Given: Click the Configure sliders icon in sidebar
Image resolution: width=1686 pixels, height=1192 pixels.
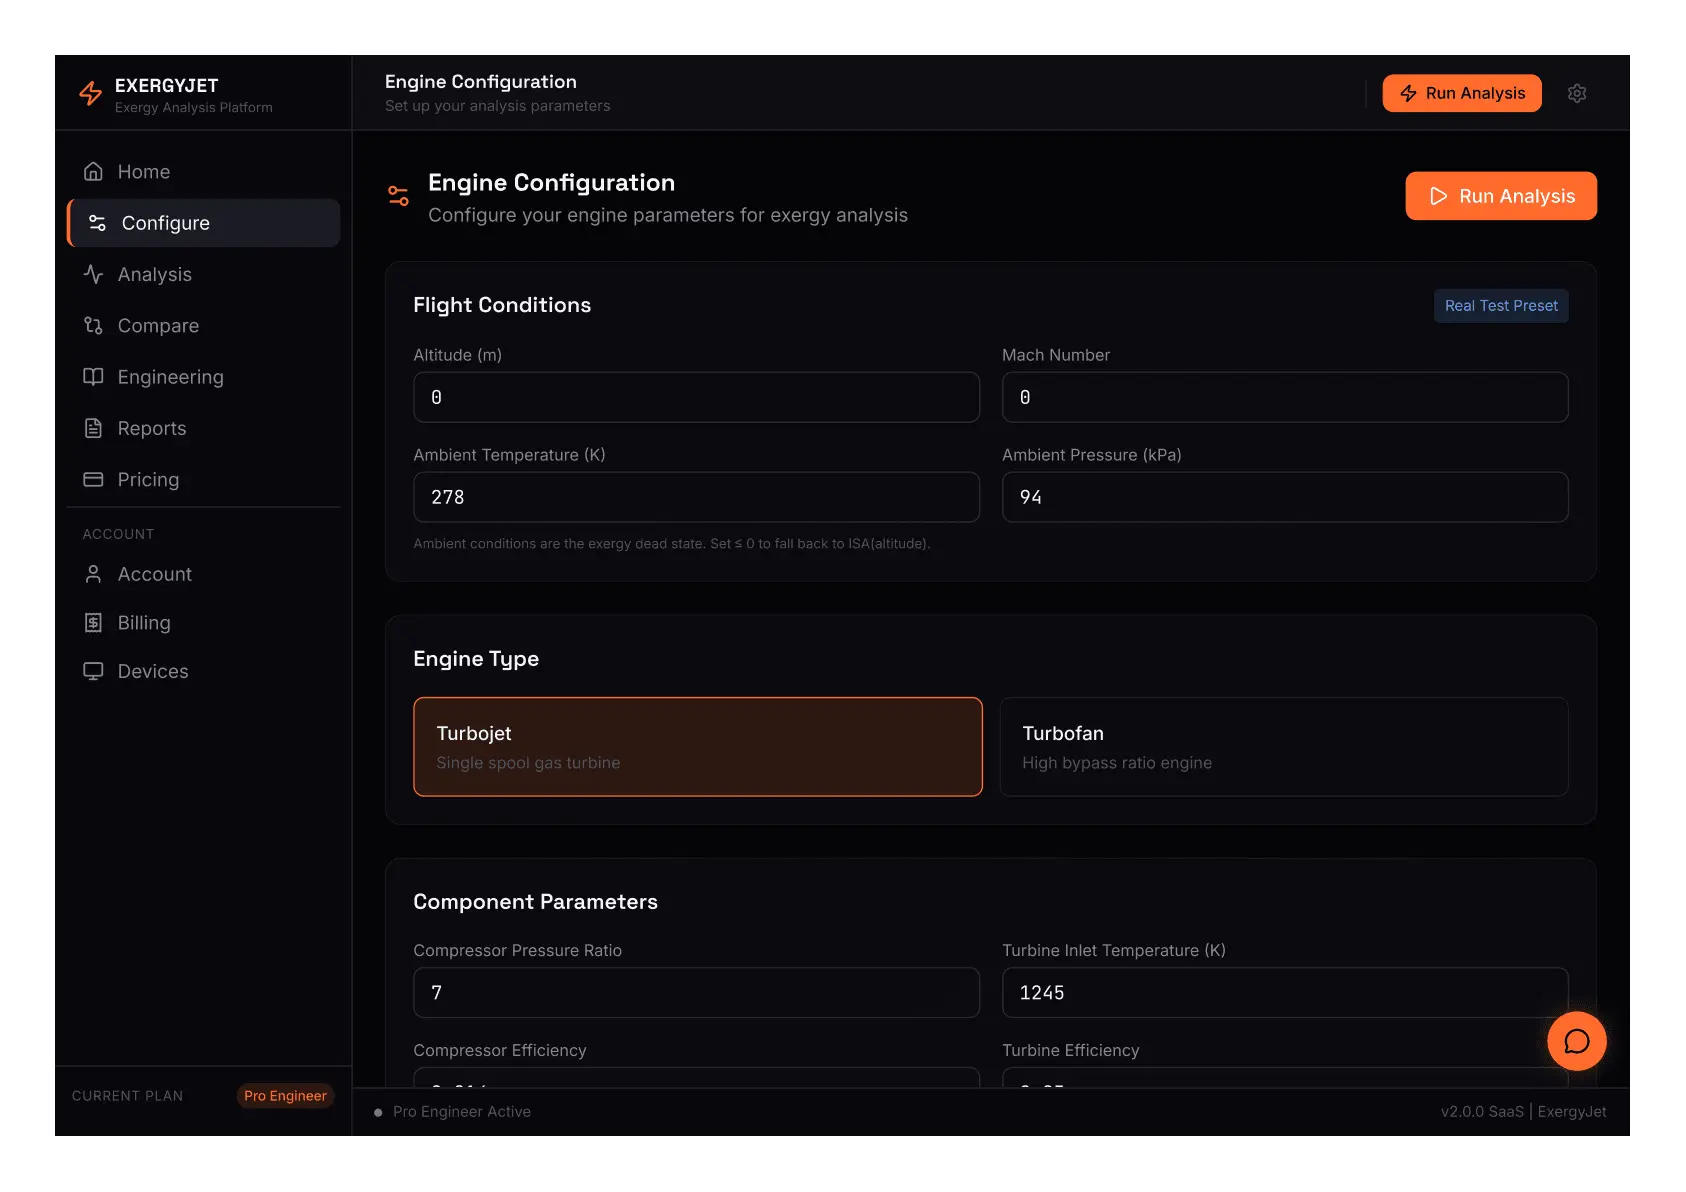Looking at the screenshot, I should [97, 223].
